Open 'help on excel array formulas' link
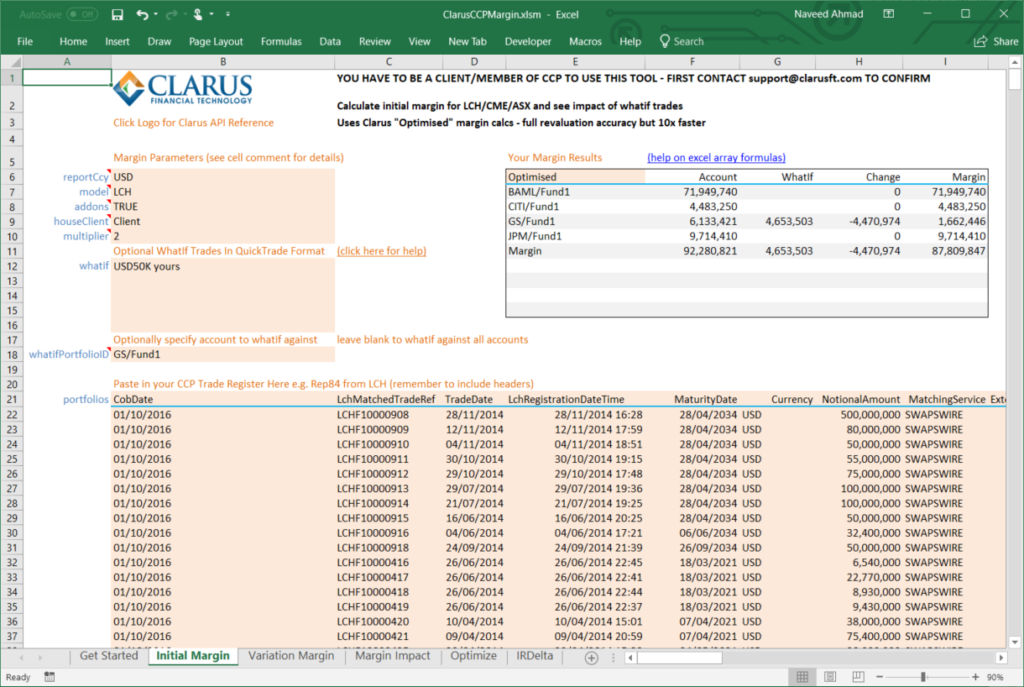 click(x=716, y=157)
